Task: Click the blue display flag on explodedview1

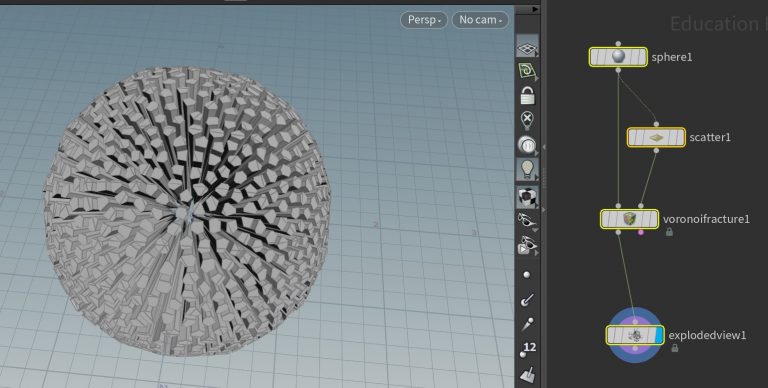Action: pyautogui.click(x=659, y=336)
